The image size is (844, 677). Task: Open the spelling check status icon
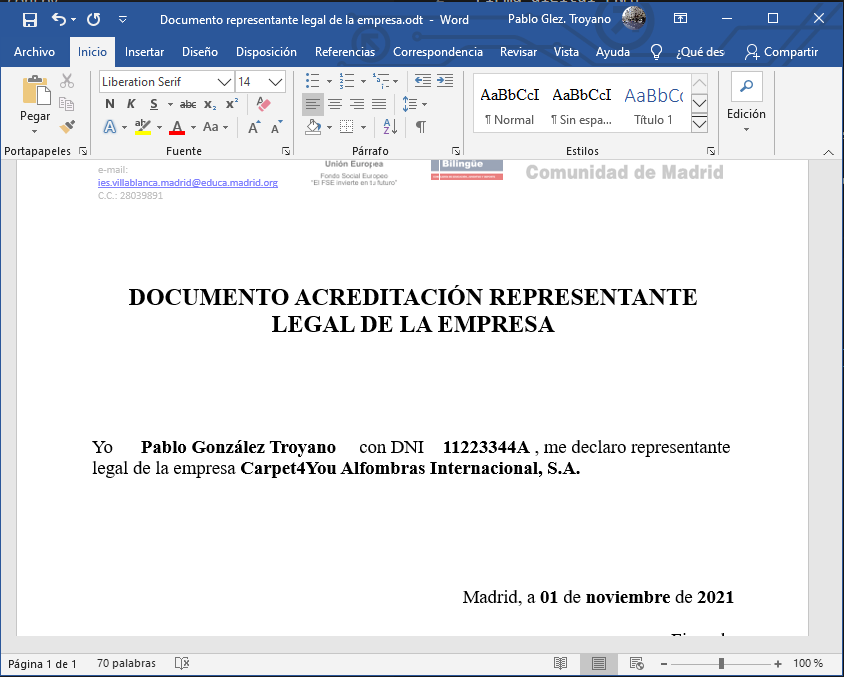coord(182,663)
